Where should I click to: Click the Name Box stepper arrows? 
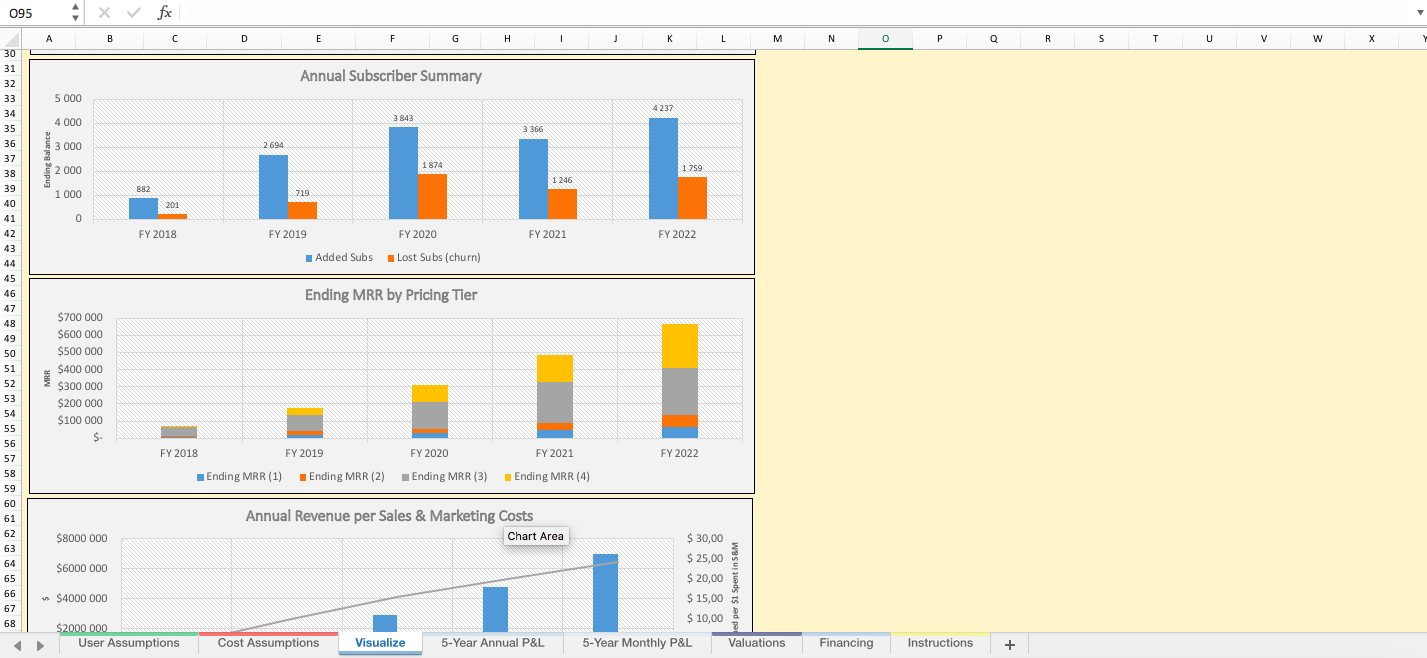pos(75,13)
